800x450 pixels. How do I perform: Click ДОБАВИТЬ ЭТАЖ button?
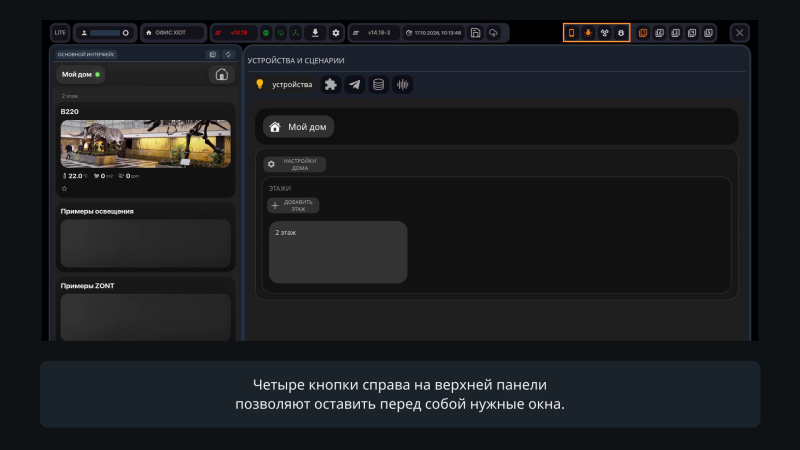click(293, 206)
